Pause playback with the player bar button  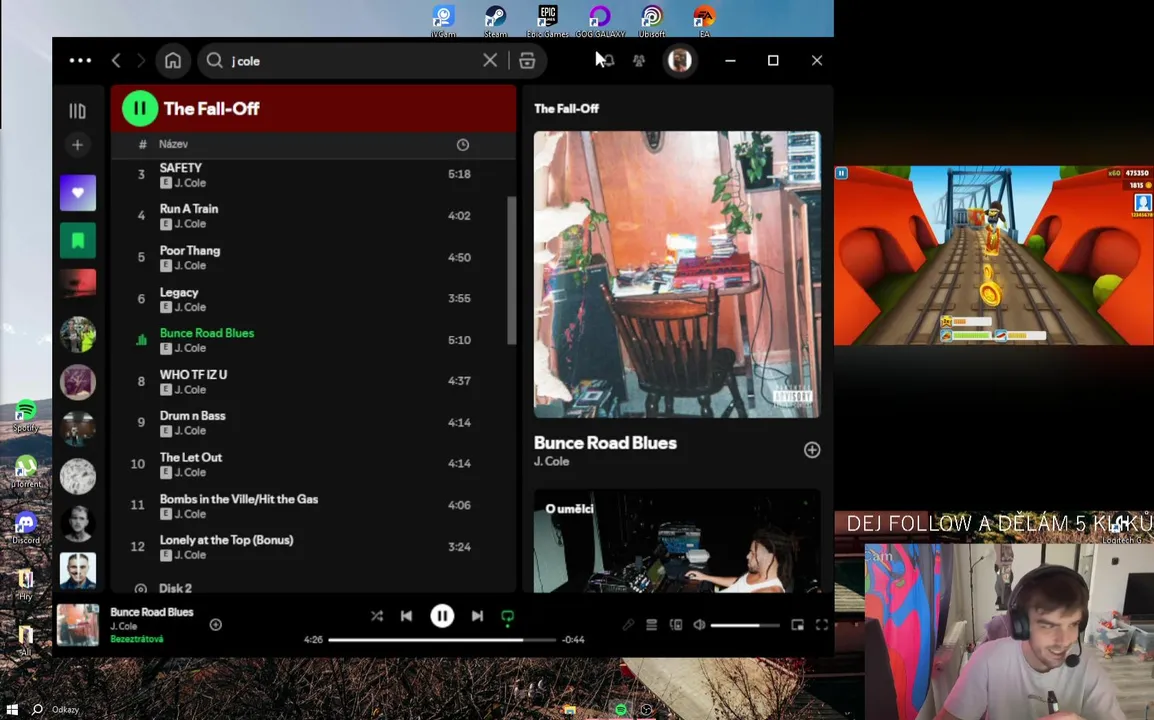[x=442, y=616]
